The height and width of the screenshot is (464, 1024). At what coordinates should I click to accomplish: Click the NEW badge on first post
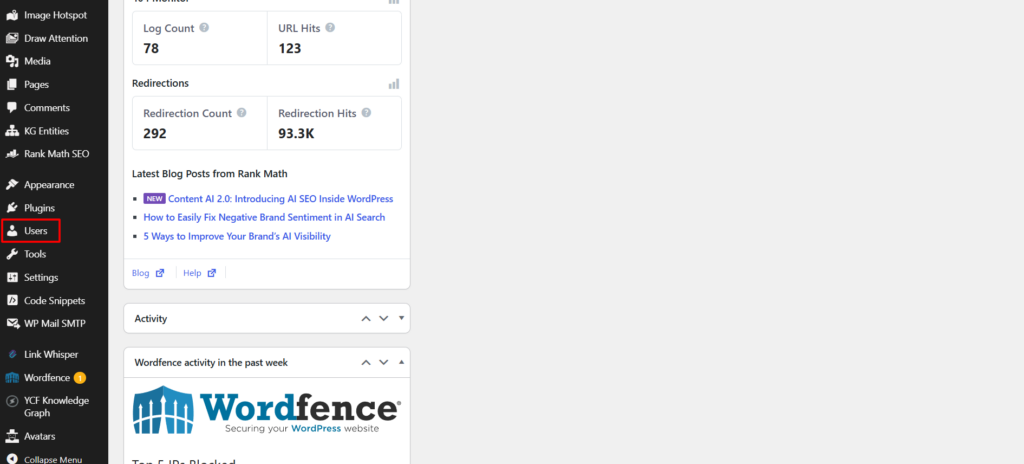[x=155, y=199]
